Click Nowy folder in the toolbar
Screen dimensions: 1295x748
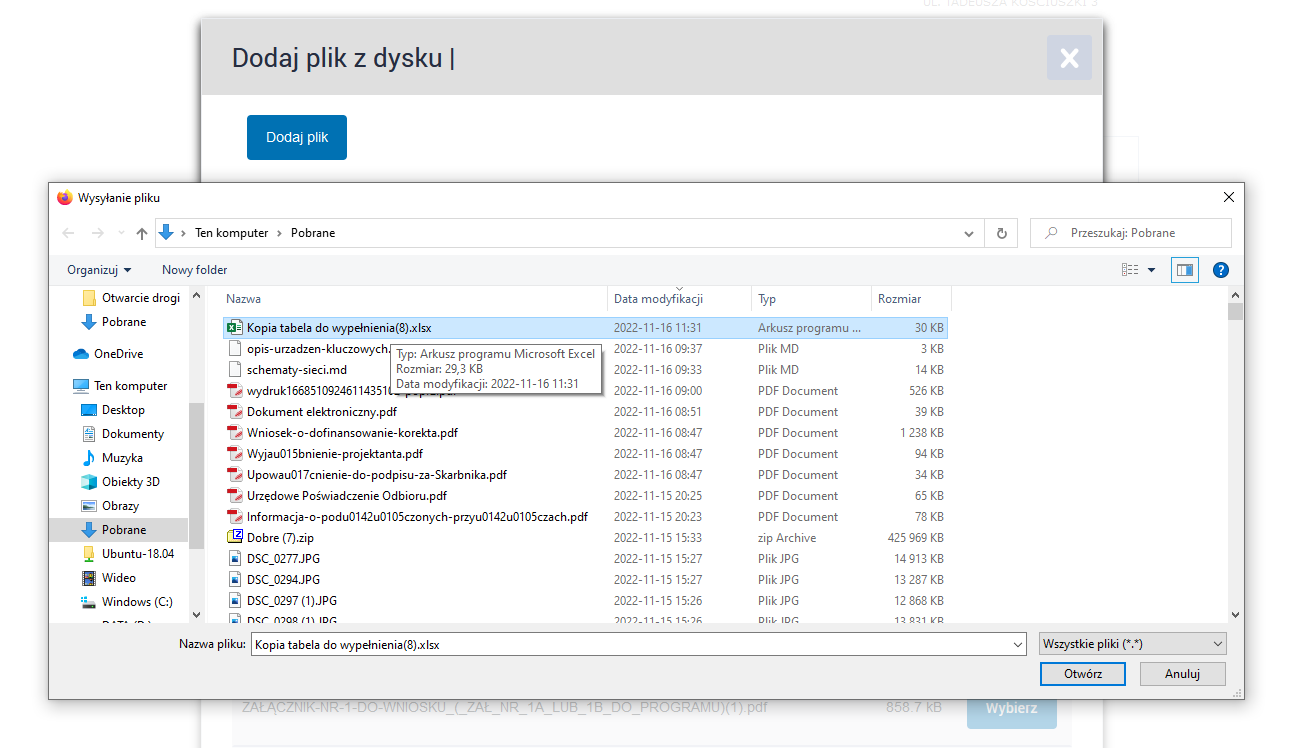194,270
